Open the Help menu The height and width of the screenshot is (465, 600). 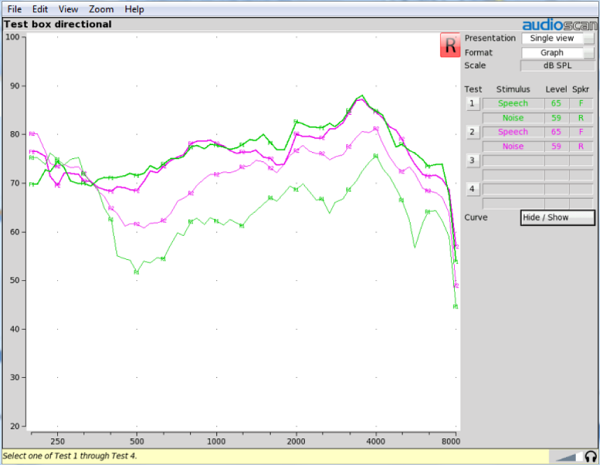134,9
